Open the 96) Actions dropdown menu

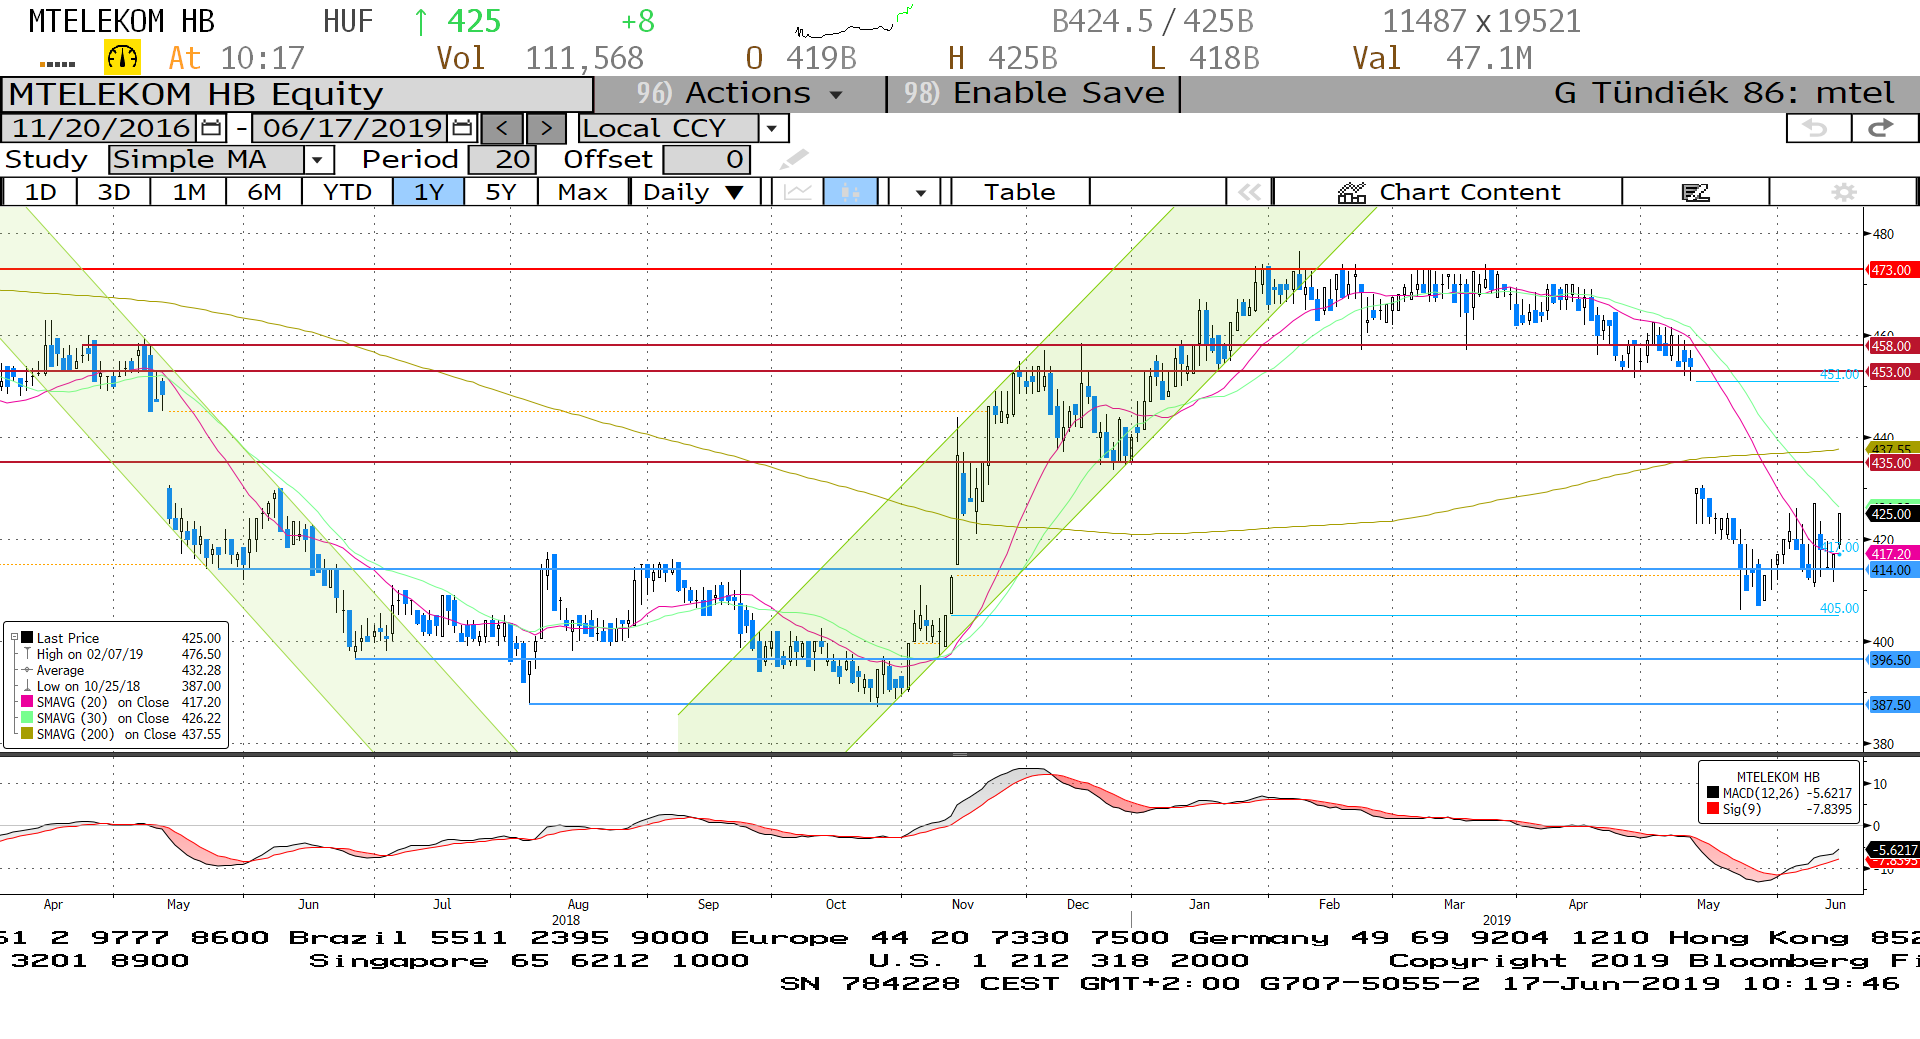740,93
